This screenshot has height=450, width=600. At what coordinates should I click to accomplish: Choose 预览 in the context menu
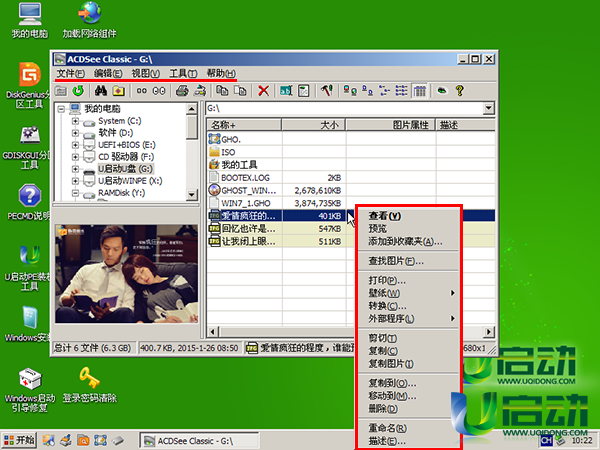409,229
